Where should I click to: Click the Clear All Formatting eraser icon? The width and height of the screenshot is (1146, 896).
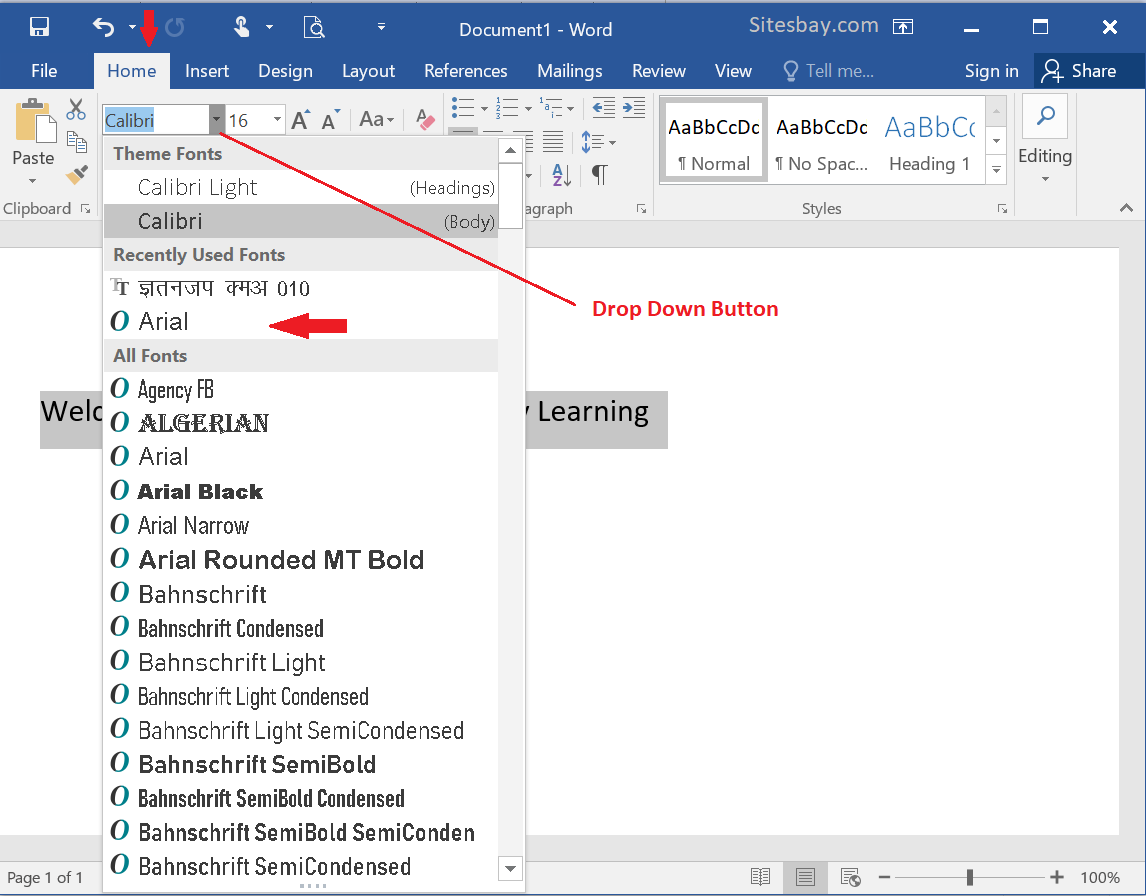point(425,119)
